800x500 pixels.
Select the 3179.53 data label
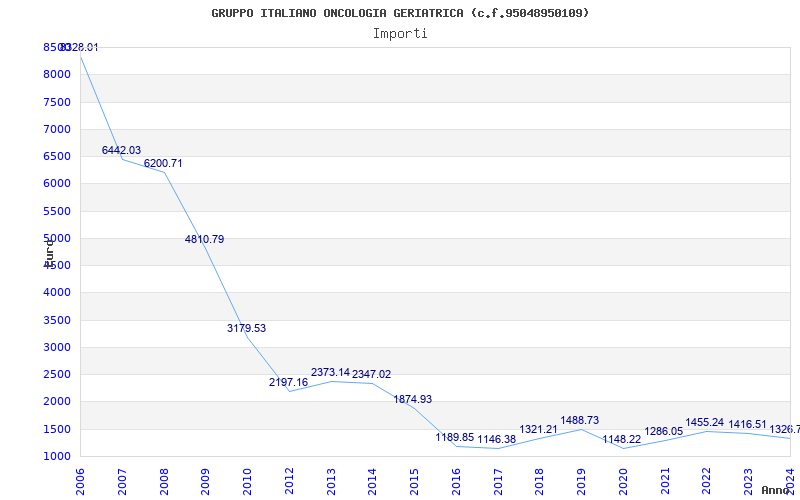click(x=246, y=329)
